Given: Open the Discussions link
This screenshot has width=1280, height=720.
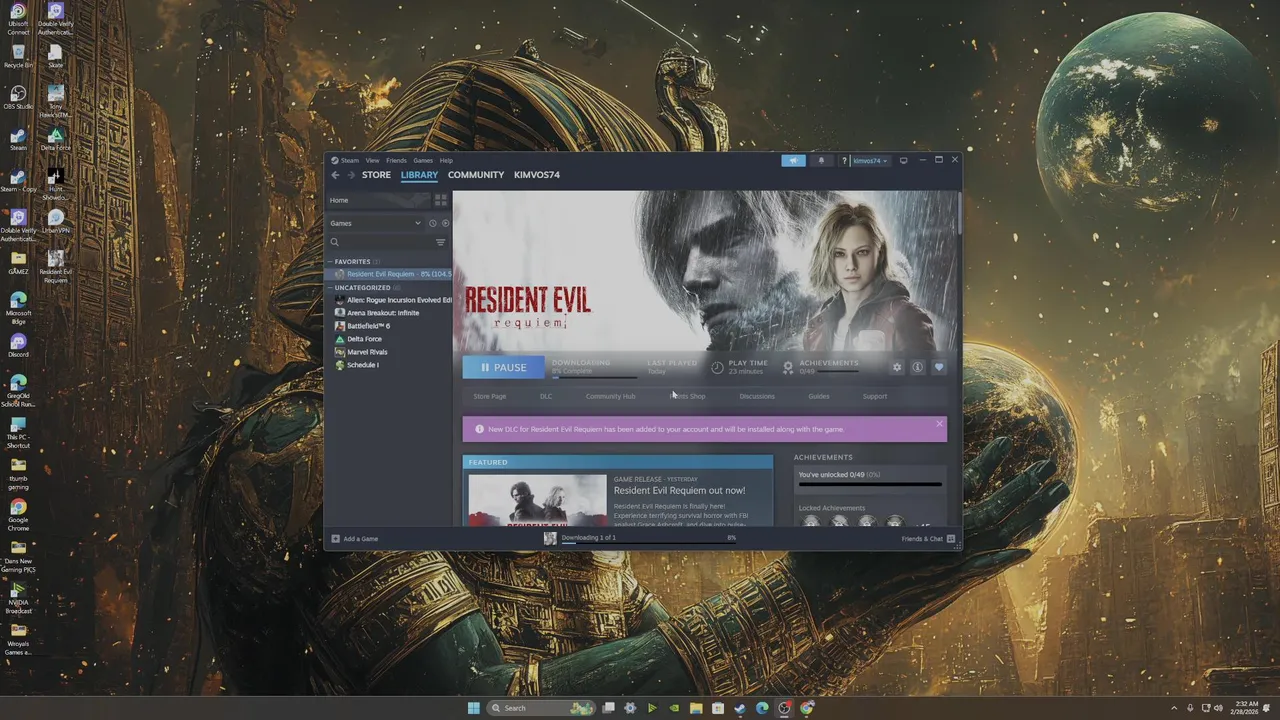Looking at the screenshot, I should (757, 396).
